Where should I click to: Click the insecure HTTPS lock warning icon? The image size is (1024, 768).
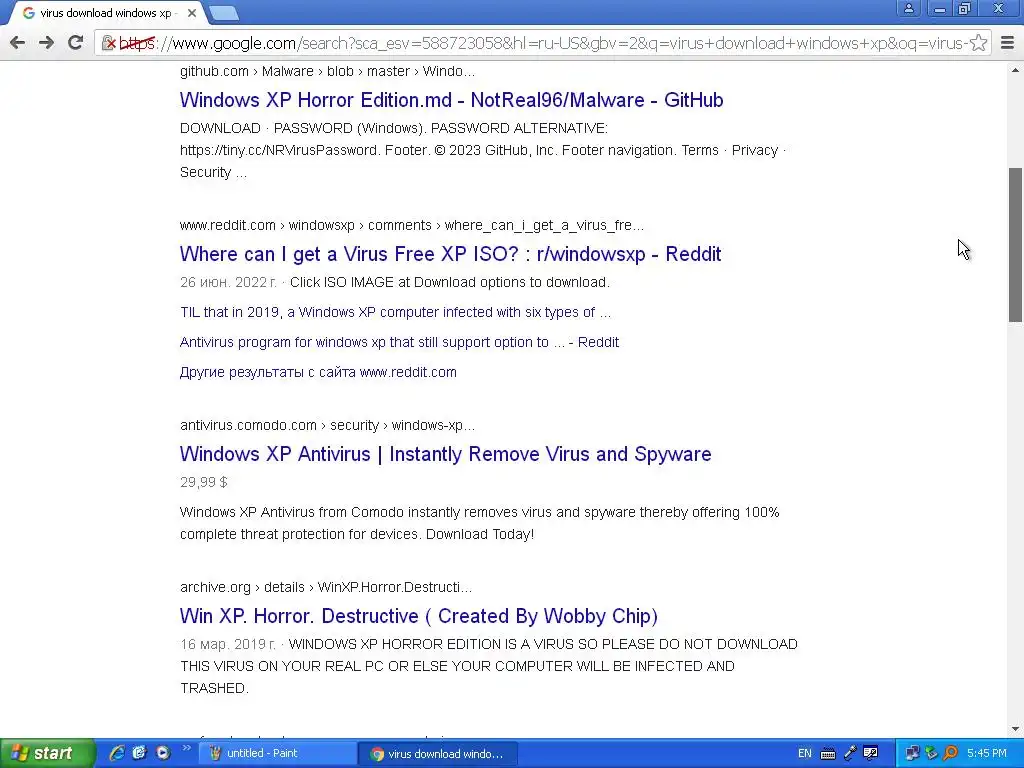(109, 43)
